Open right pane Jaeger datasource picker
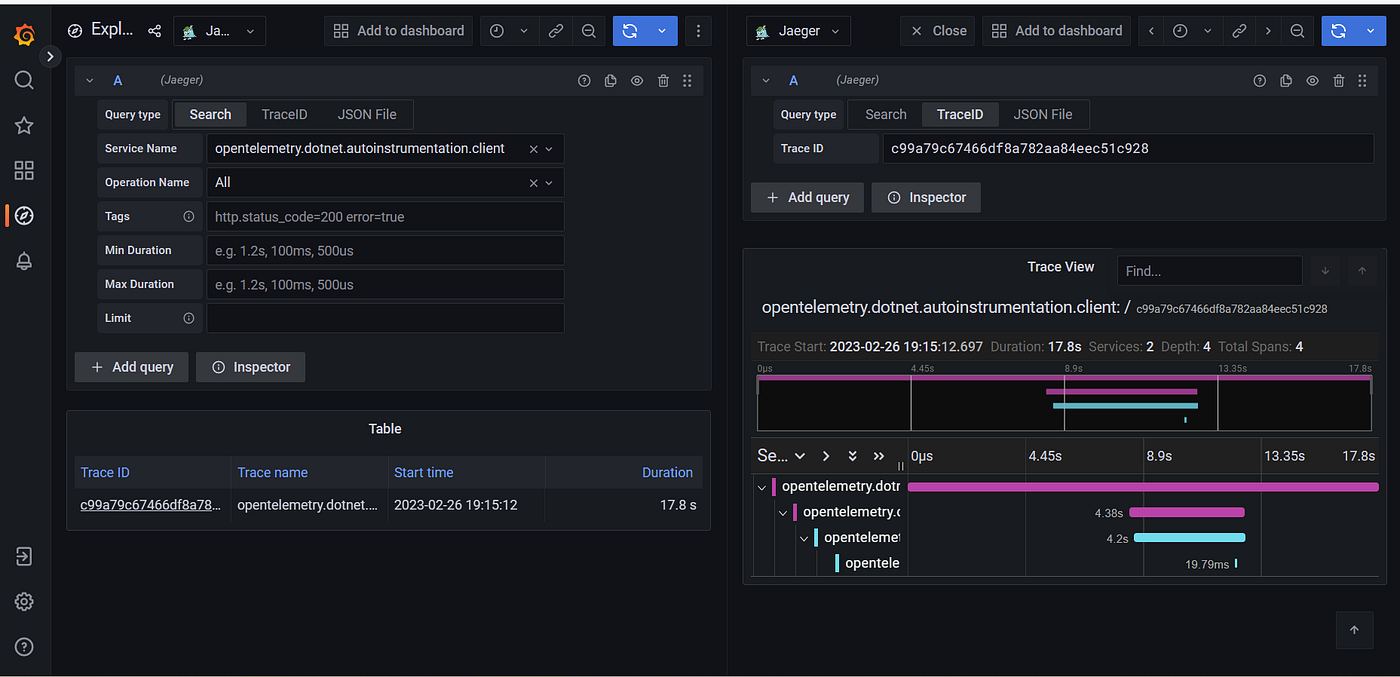The width and height of the screenshot is (1400, 677). point(798,31)
